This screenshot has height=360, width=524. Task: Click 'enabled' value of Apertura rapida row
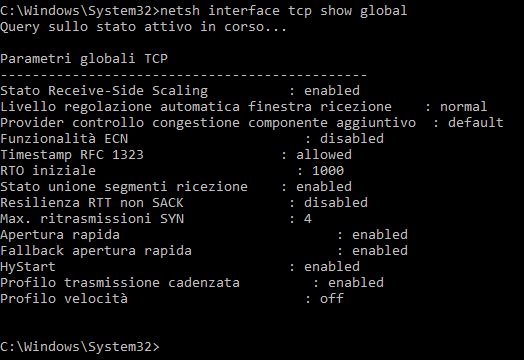pyautogui.click(x=380, y=235)
